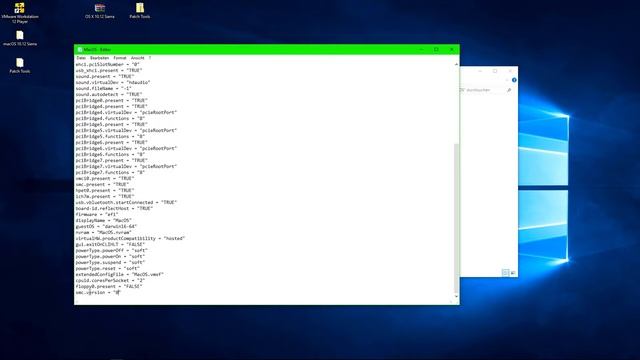Click the line 'pciBridge6.present = "TRUE"'
Image resolution: width=640 pixels, height=360 pixels.
[112, 142]
